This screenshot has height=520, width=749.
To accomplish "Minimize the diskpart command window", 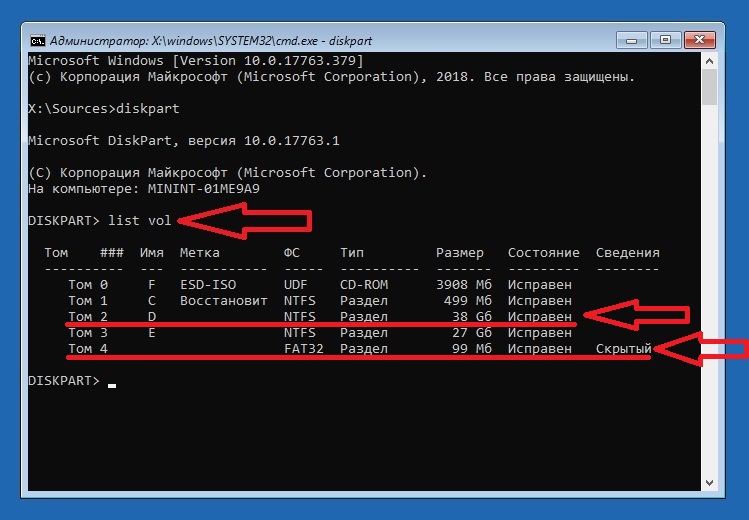I will pos(631,40).
